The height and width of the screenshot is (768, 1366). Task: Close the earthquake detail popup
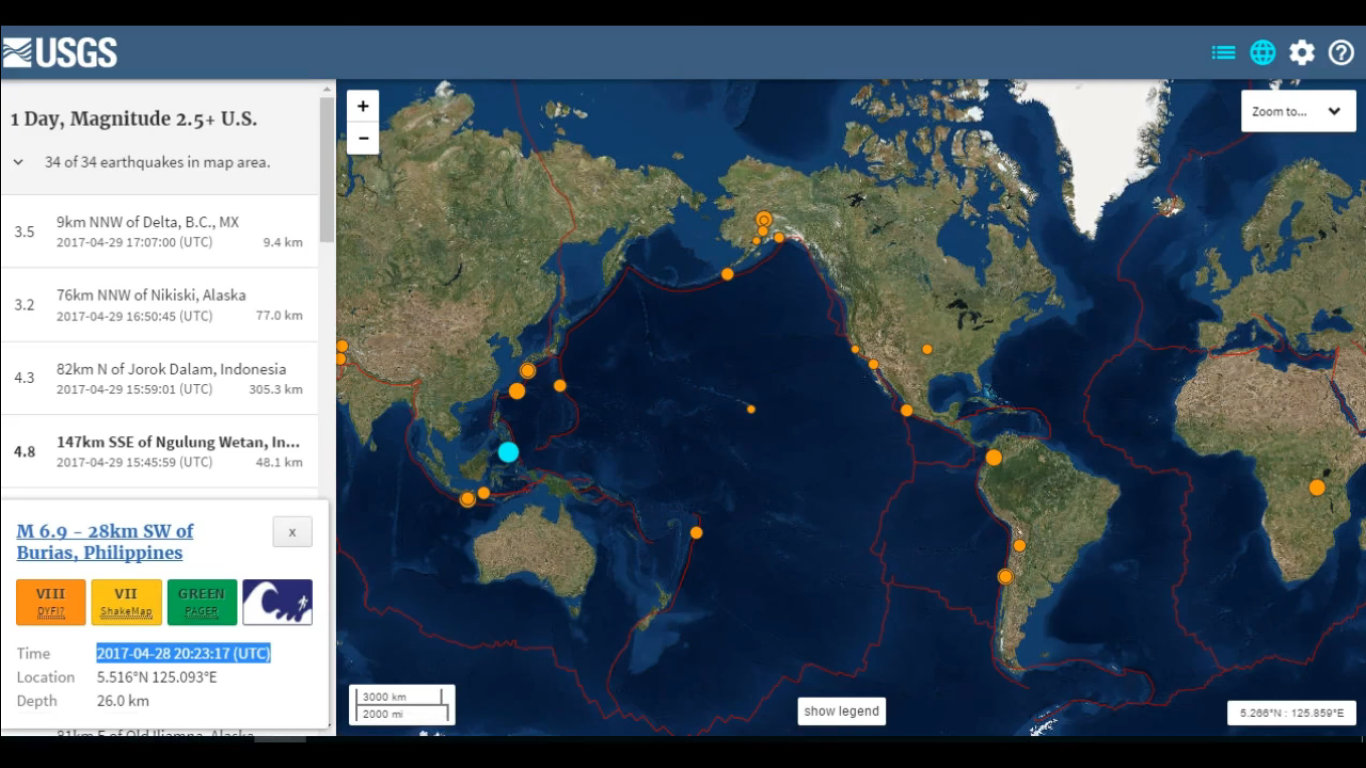coord(291,532)
